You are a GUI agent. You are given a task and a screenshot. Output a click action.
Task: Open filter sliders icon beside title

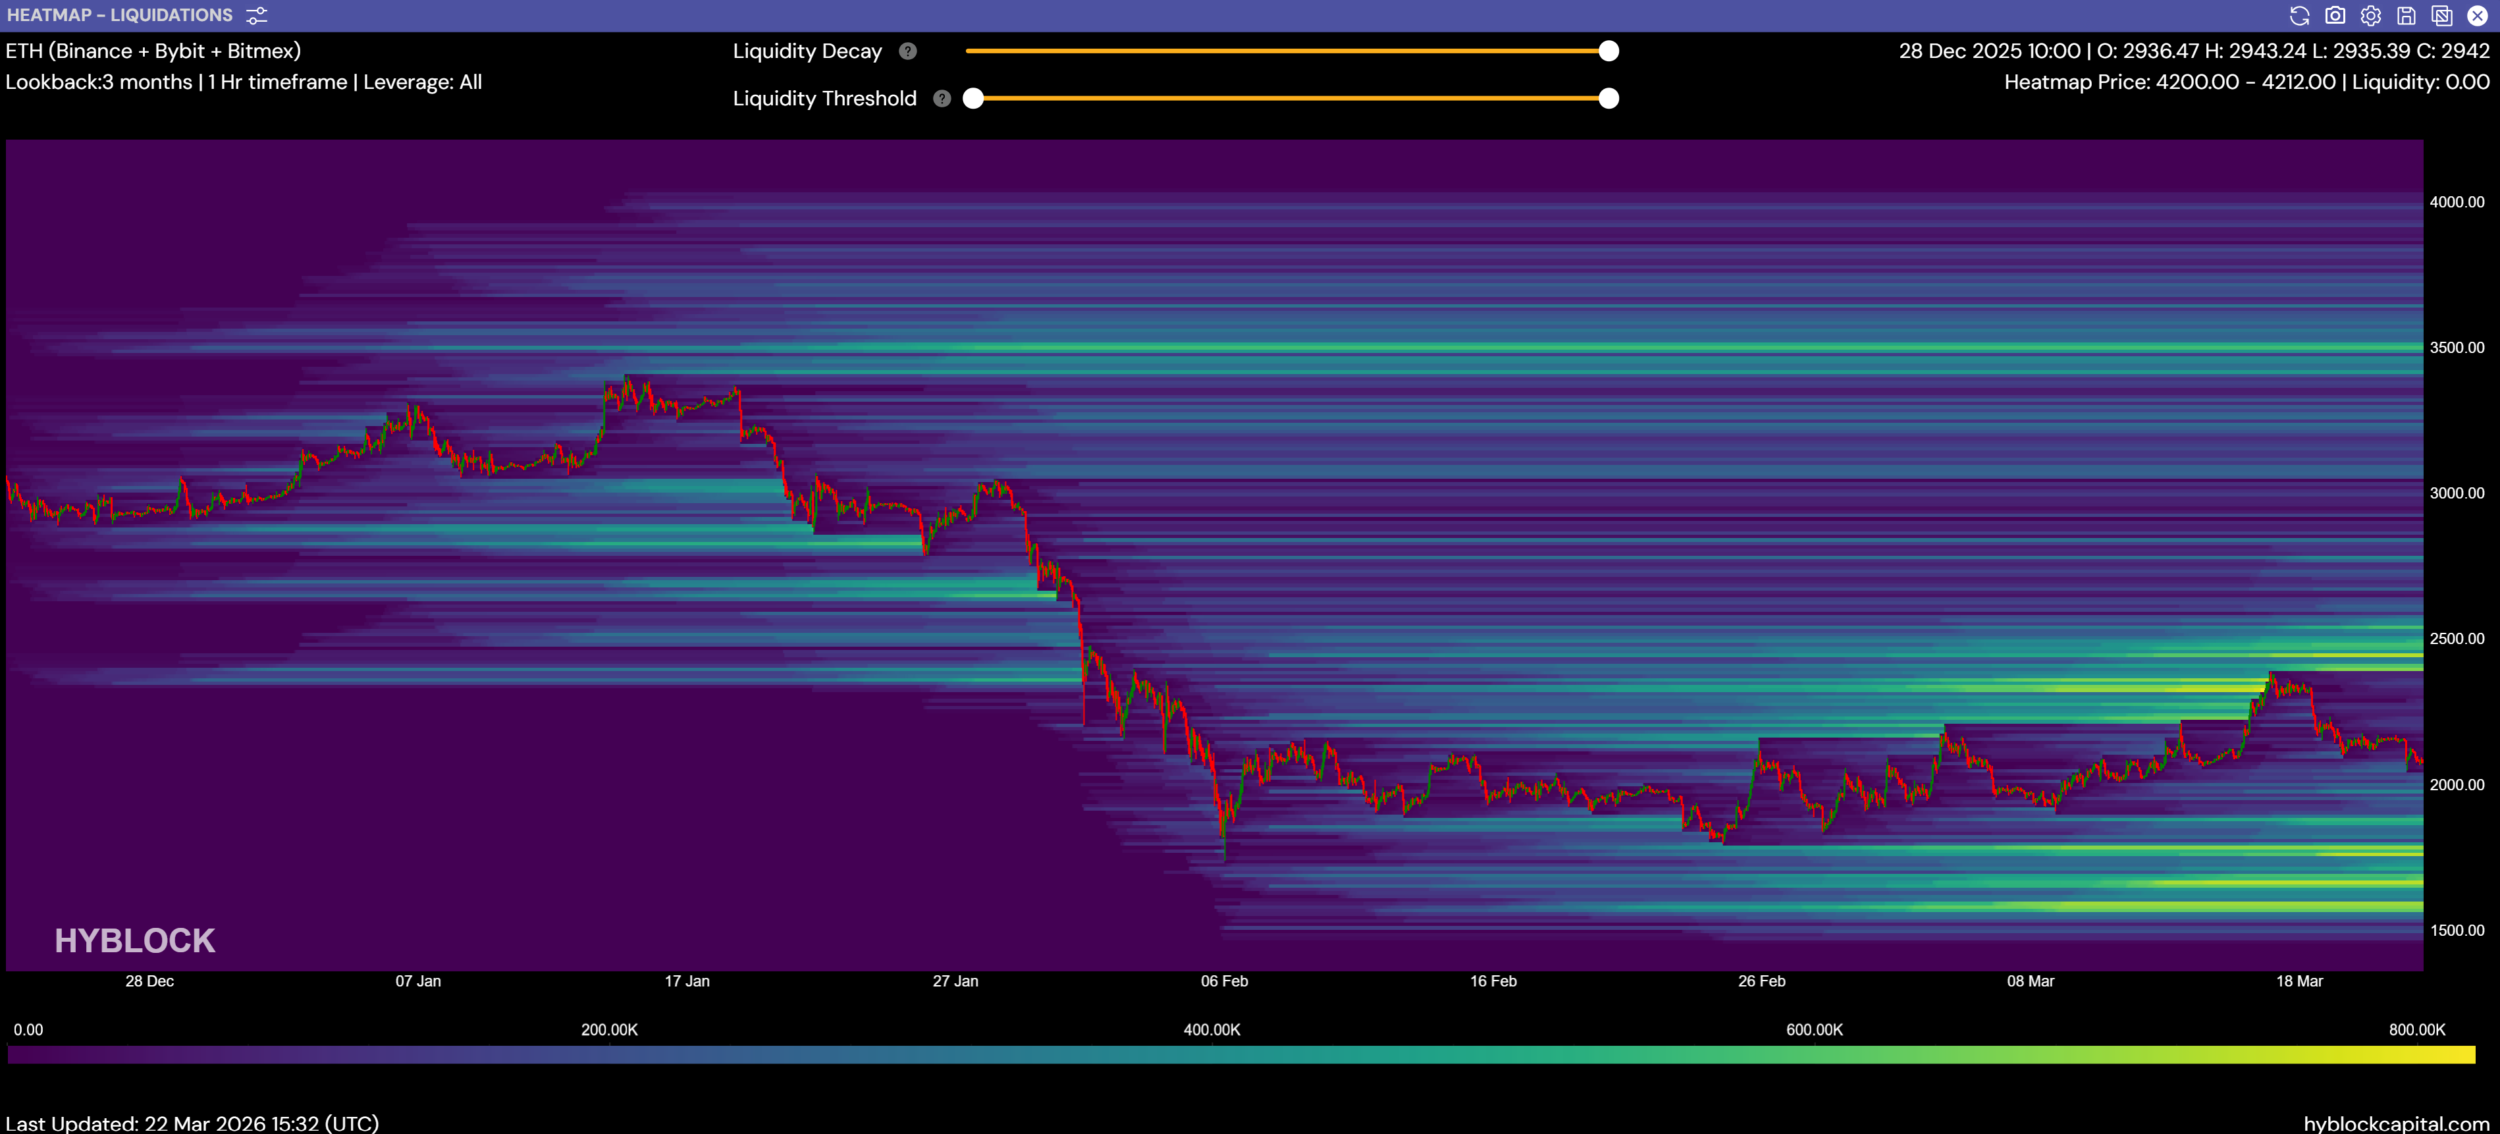coord(257,15)
